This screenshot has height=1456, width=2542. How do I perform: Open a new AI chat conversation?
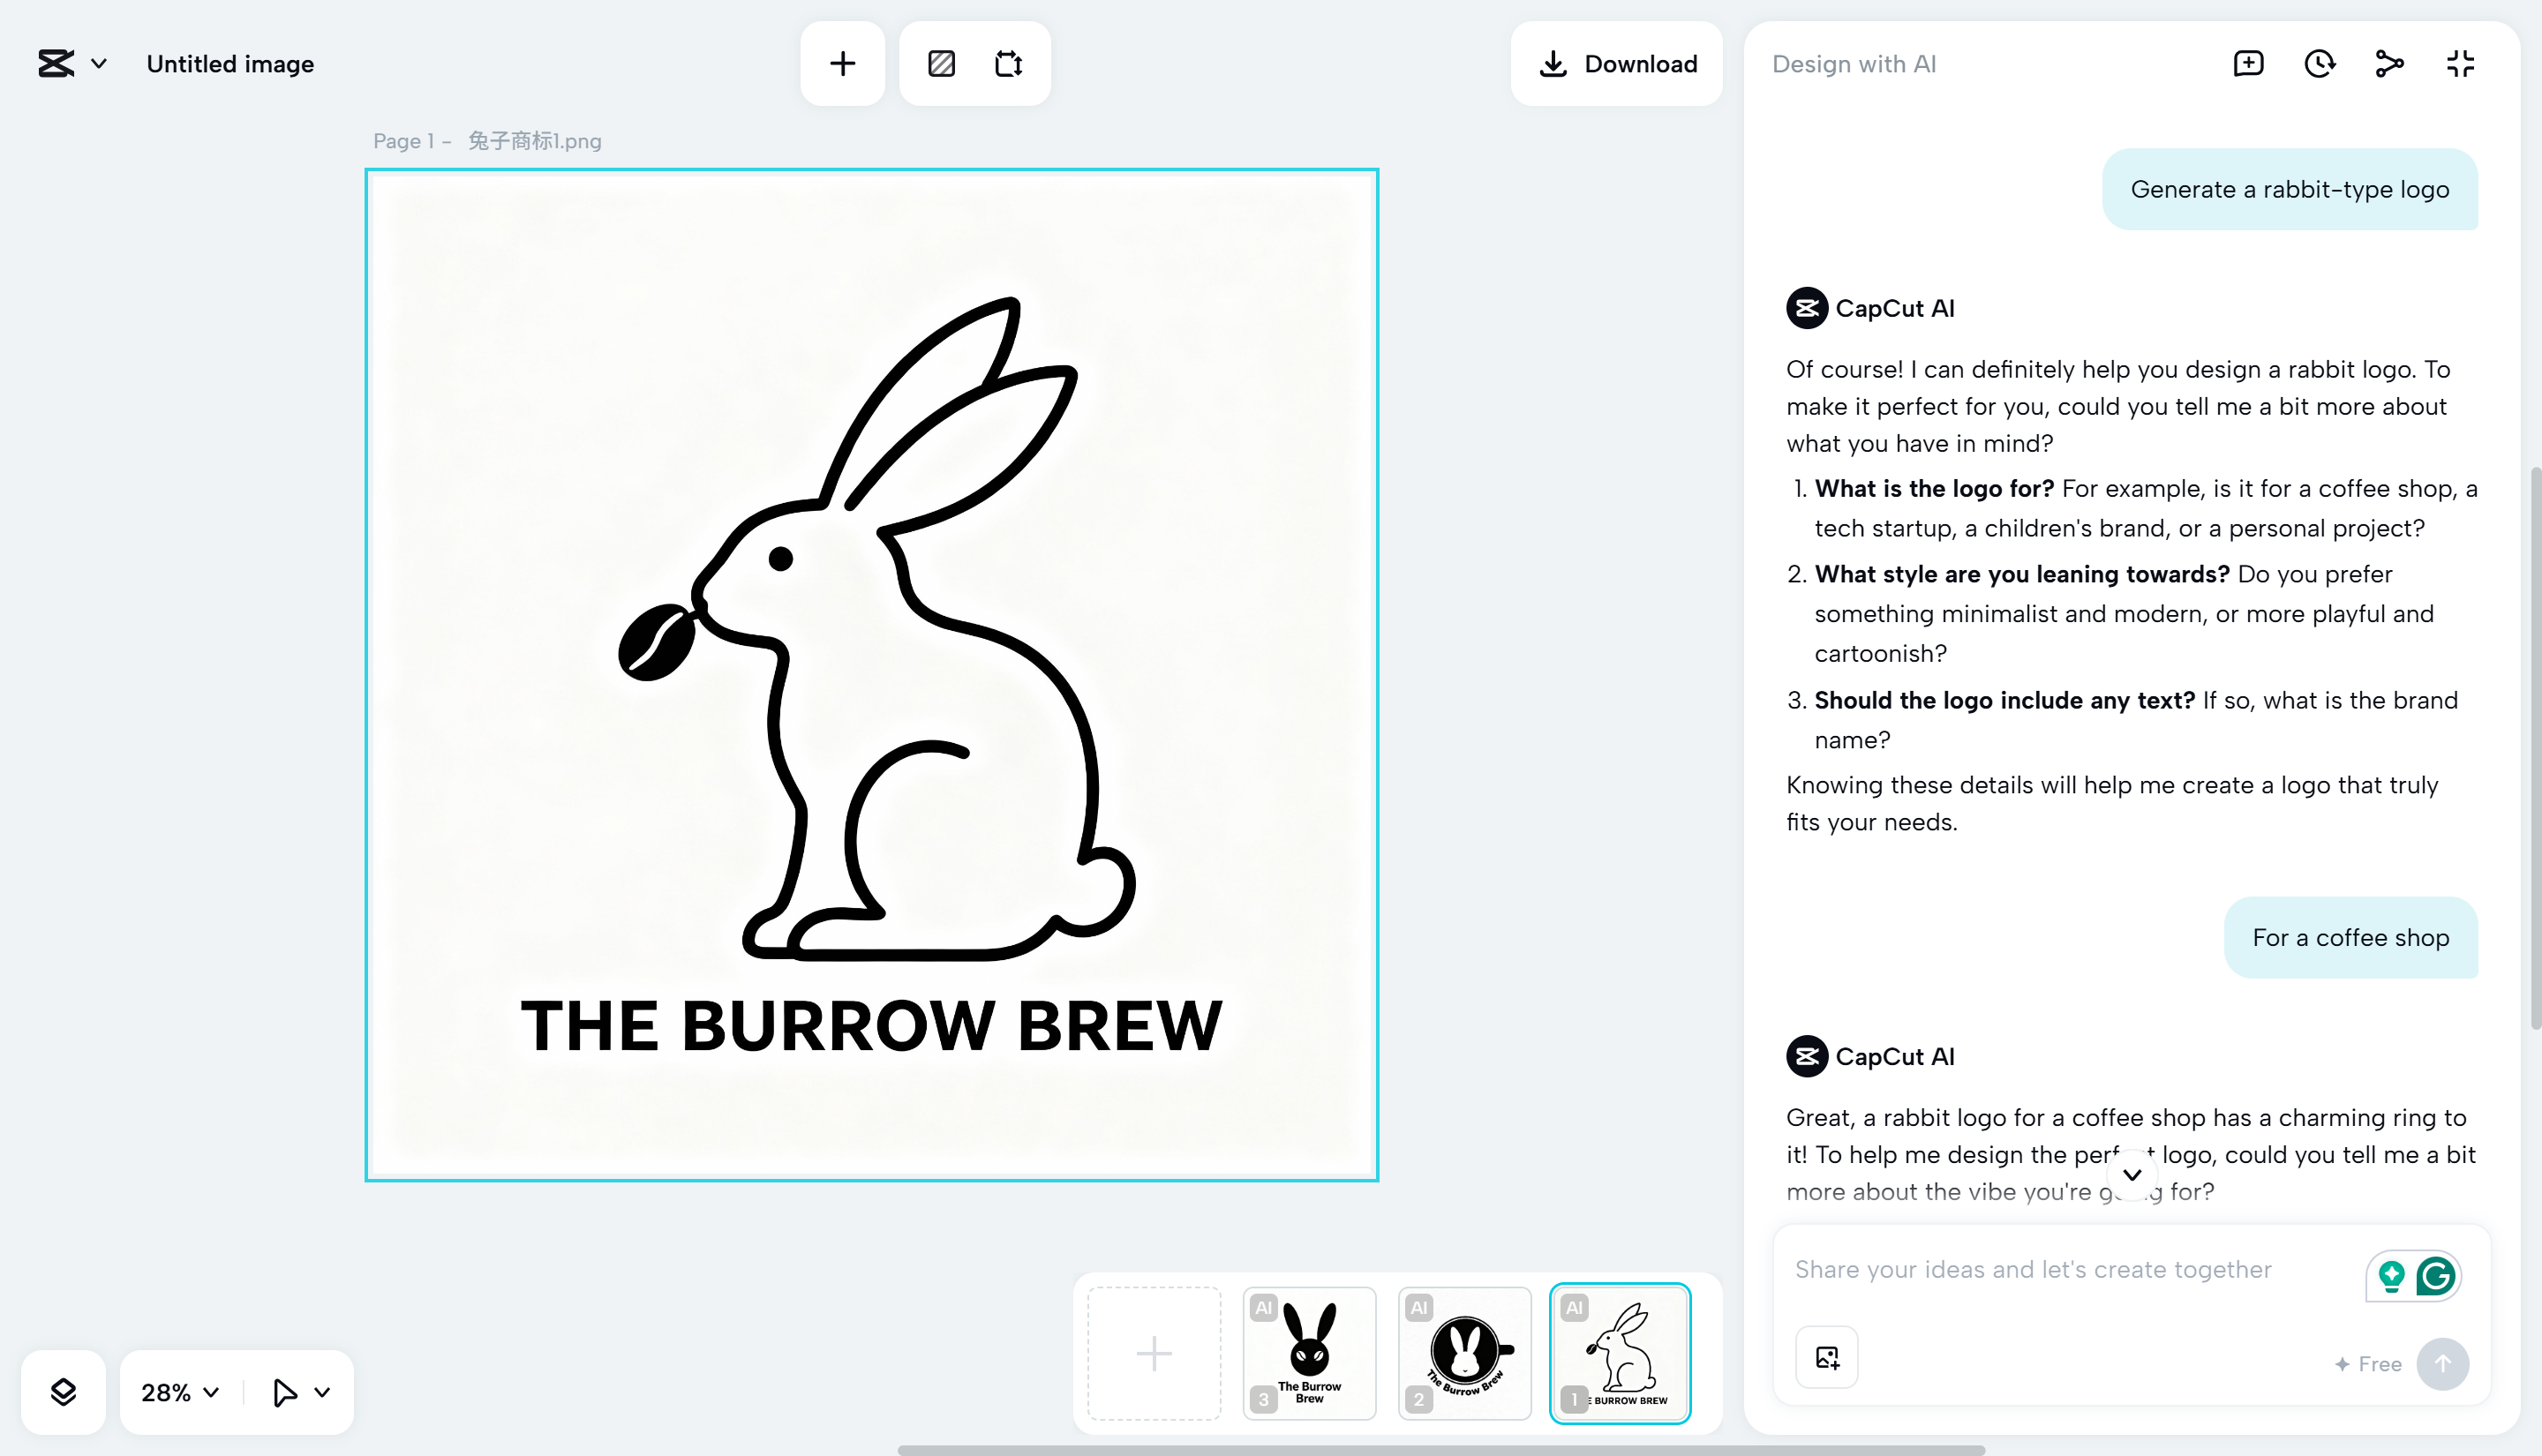2248,63
